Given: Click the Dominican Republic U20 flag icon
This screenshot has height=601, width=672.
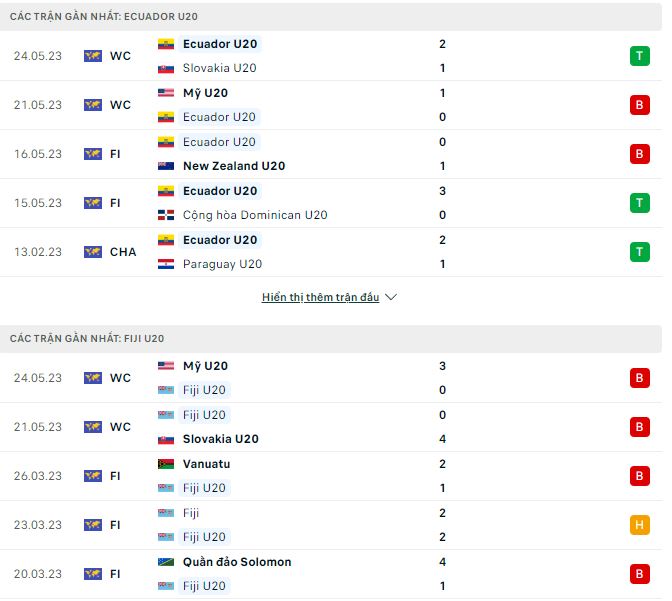Looking at the screenshot, I should (166, 215).
